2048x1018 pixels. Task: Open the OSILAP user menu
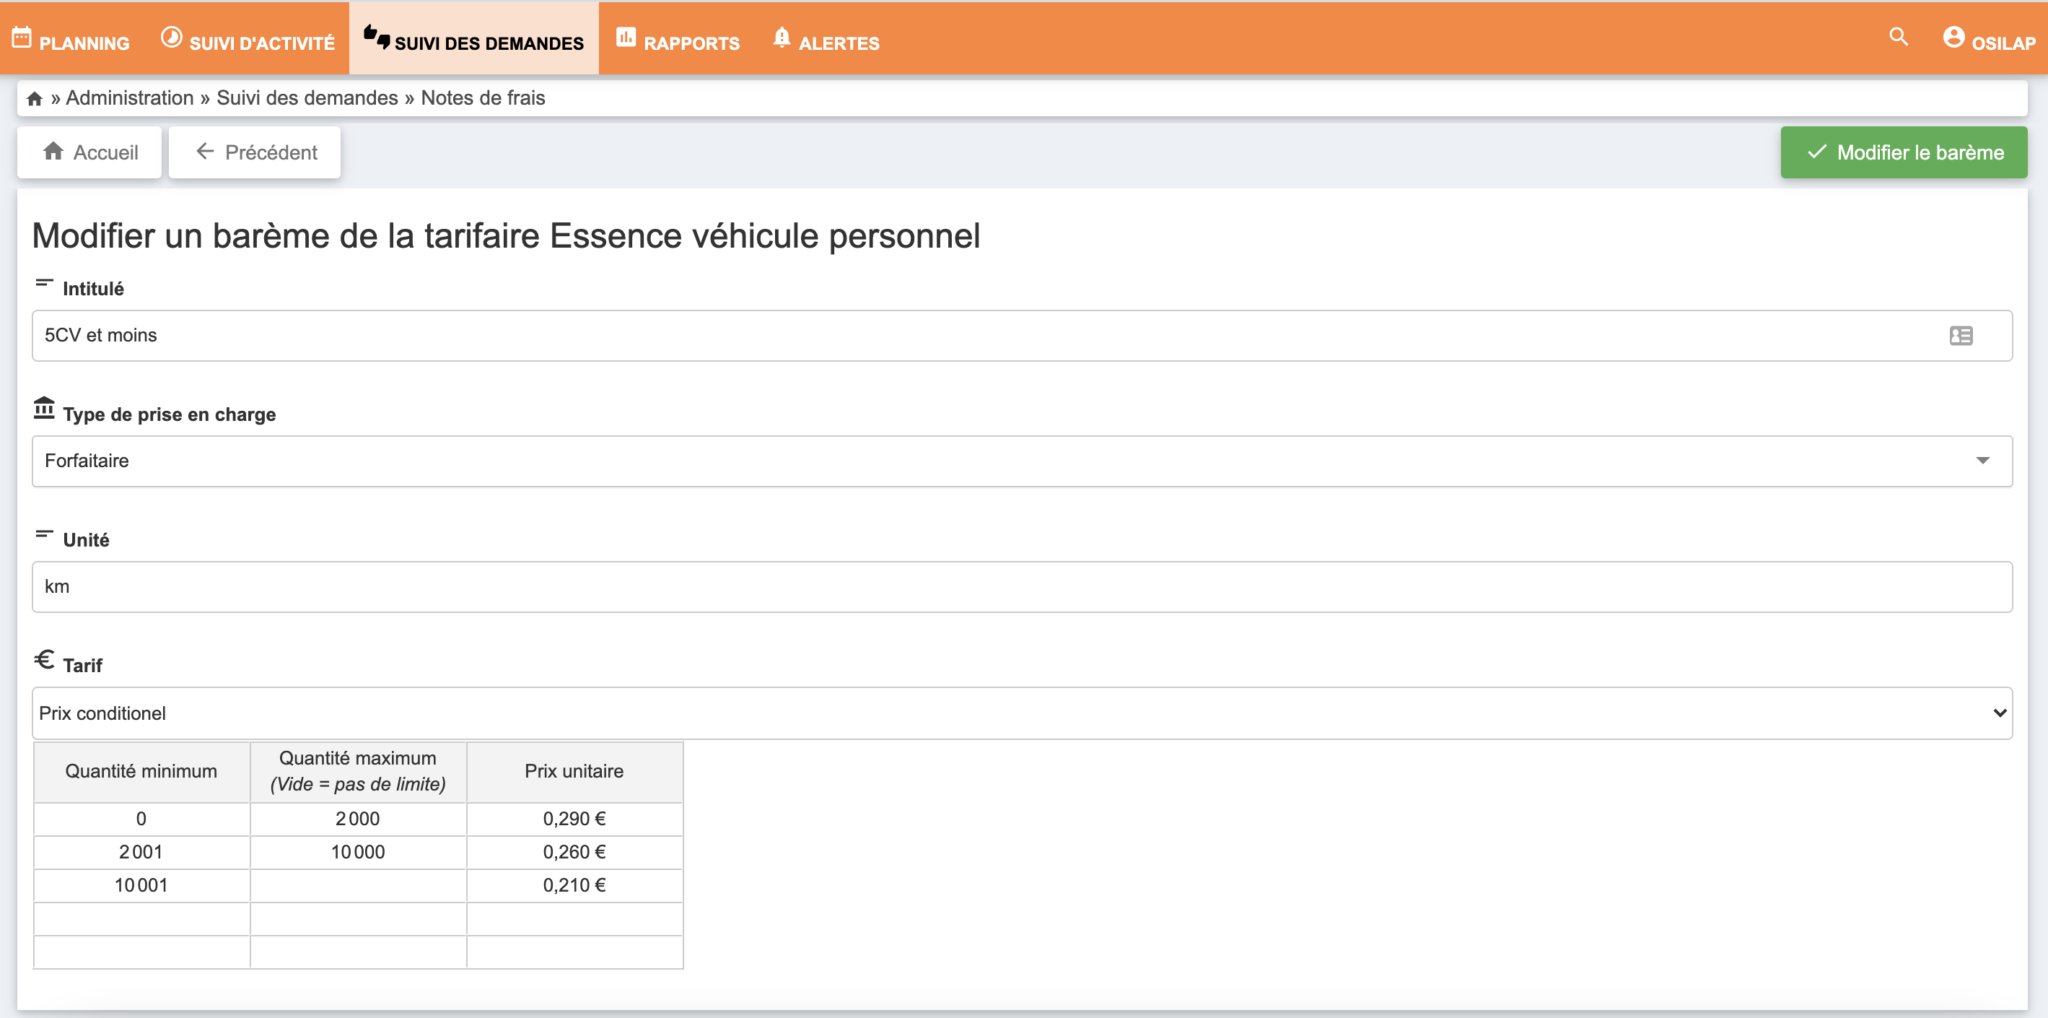pos(1989,38)
